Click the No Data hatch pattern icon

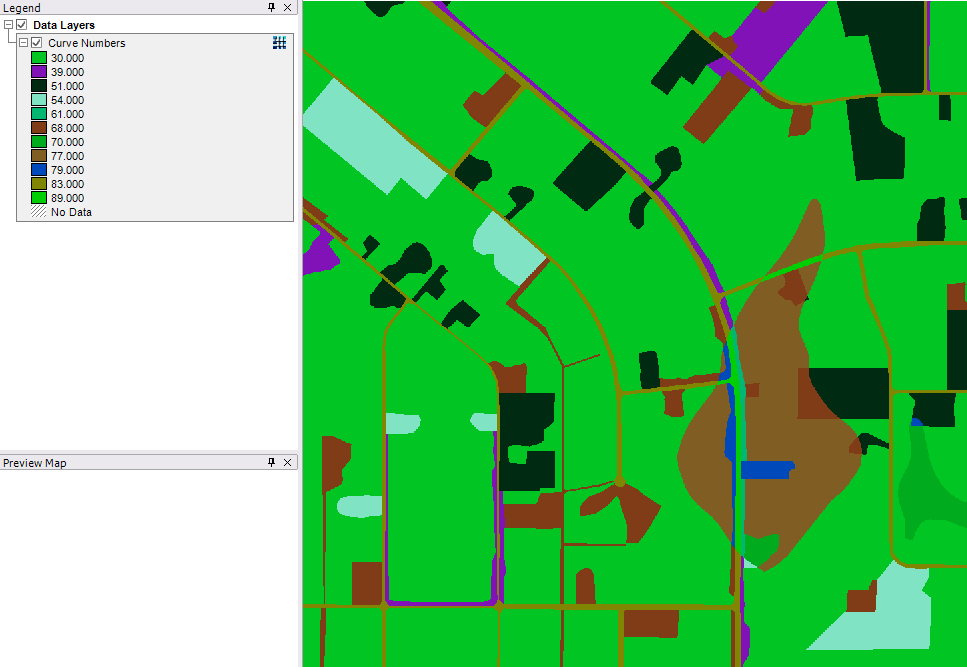[39, 212]
